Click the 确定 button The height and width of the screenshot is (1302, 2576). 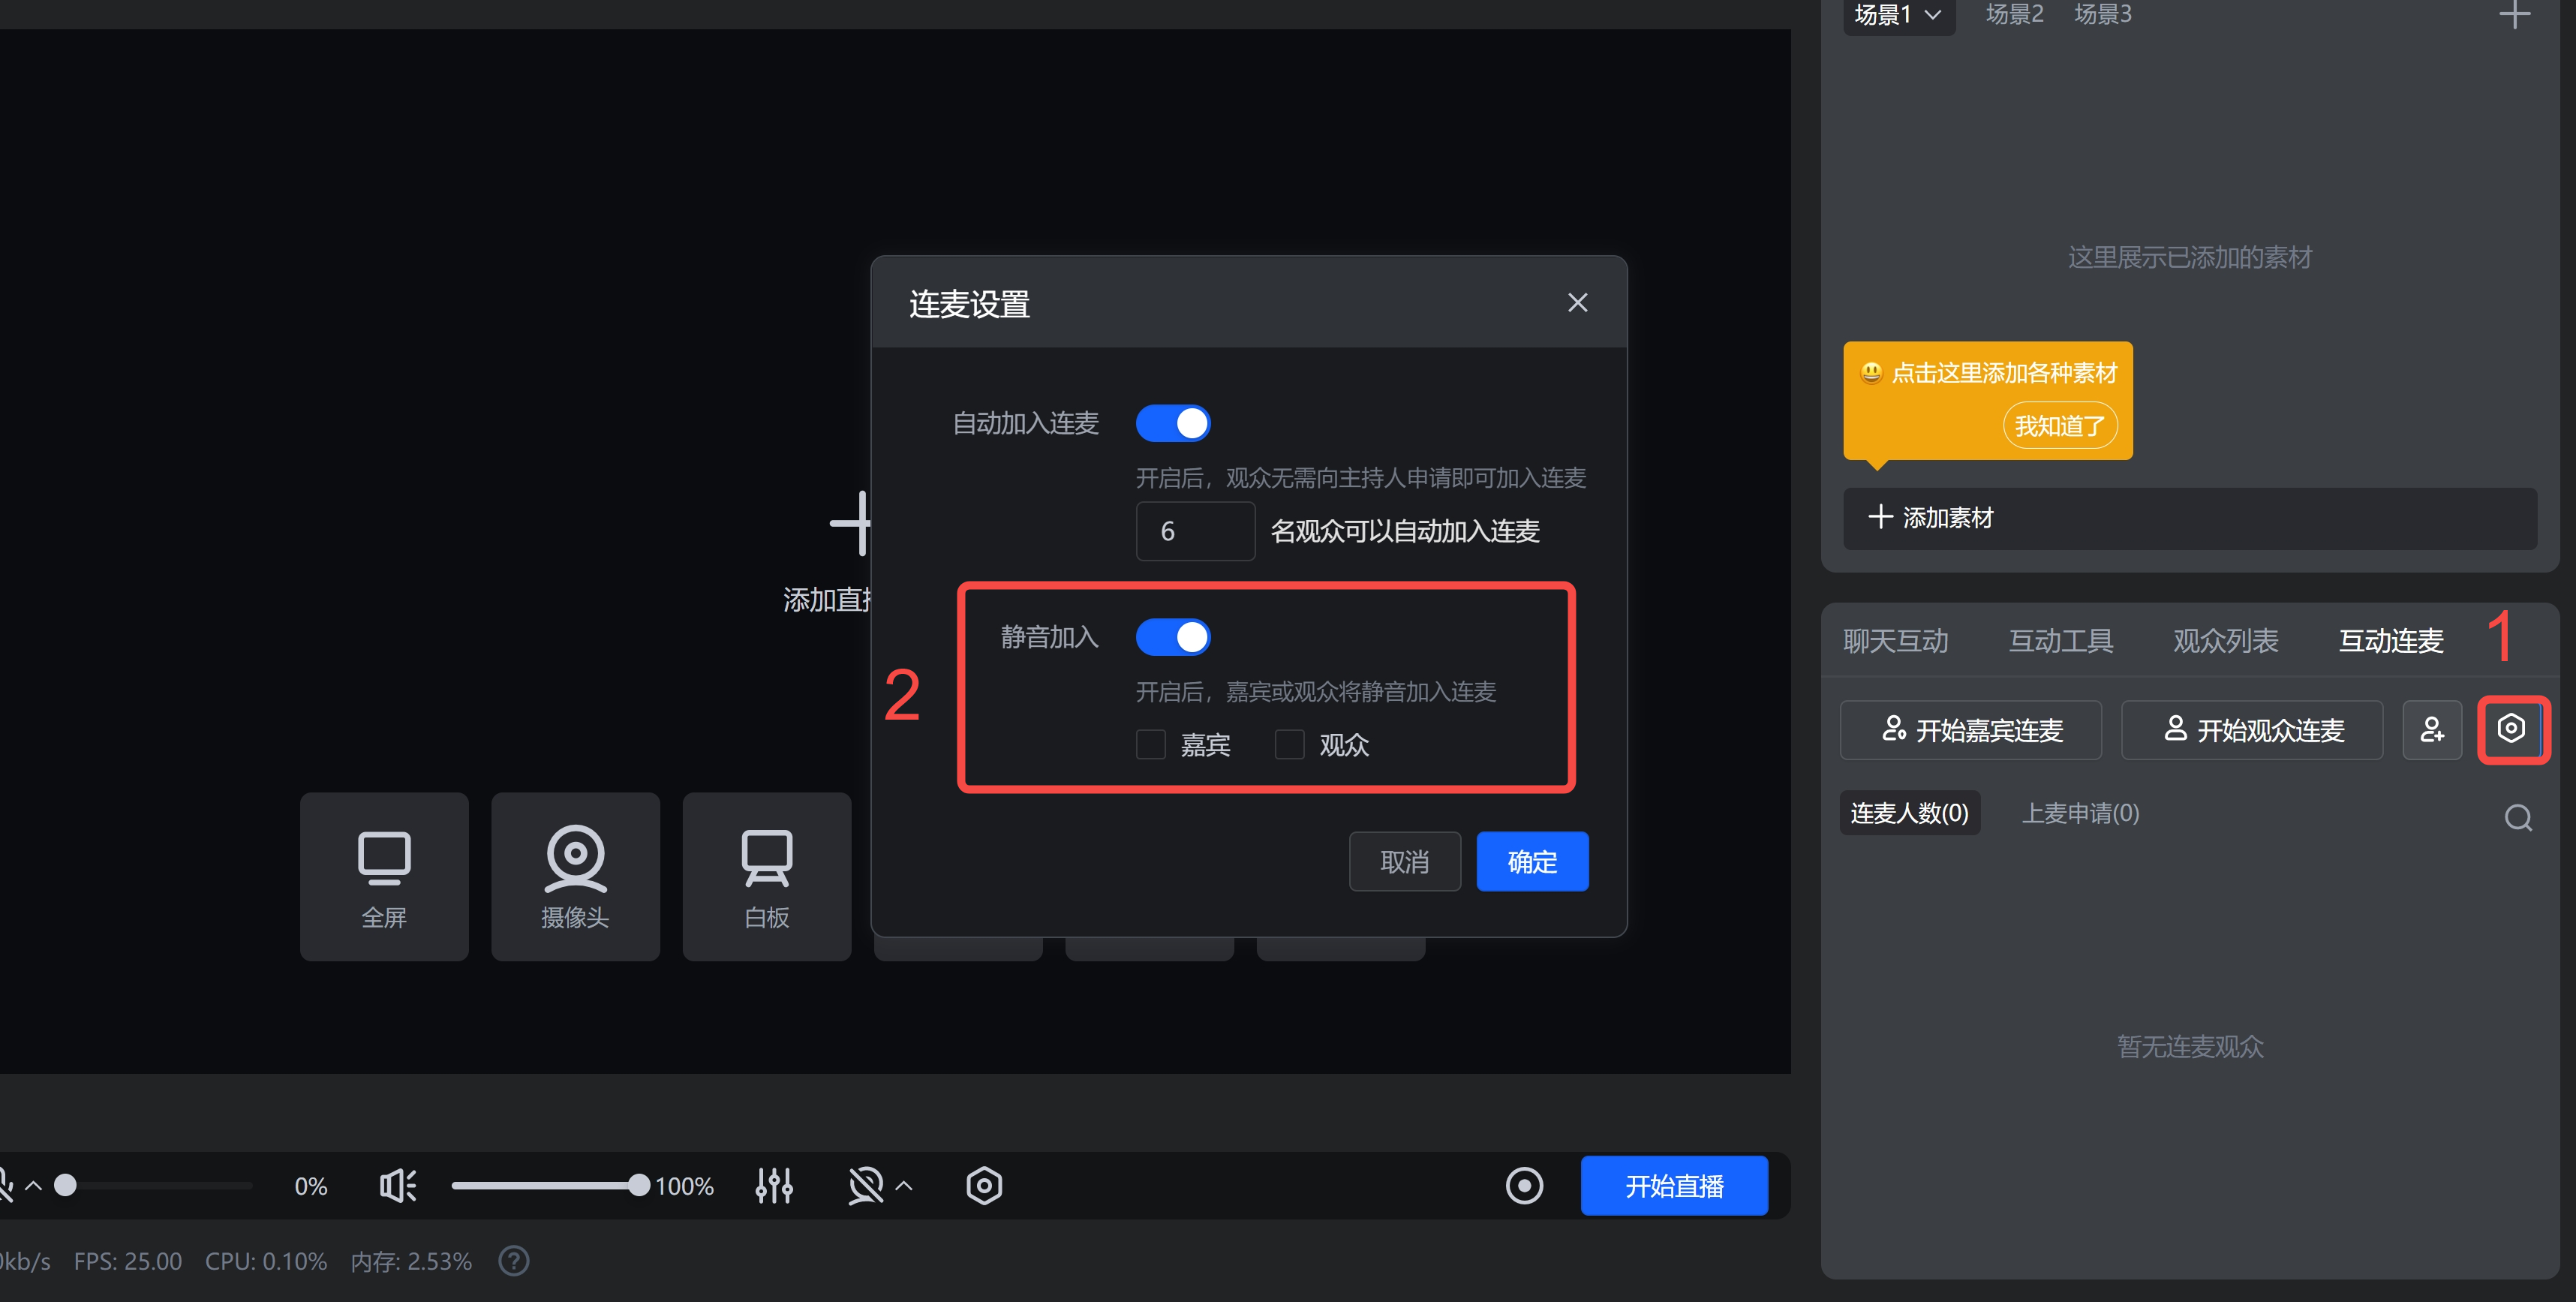click(x=1531, y=861)
